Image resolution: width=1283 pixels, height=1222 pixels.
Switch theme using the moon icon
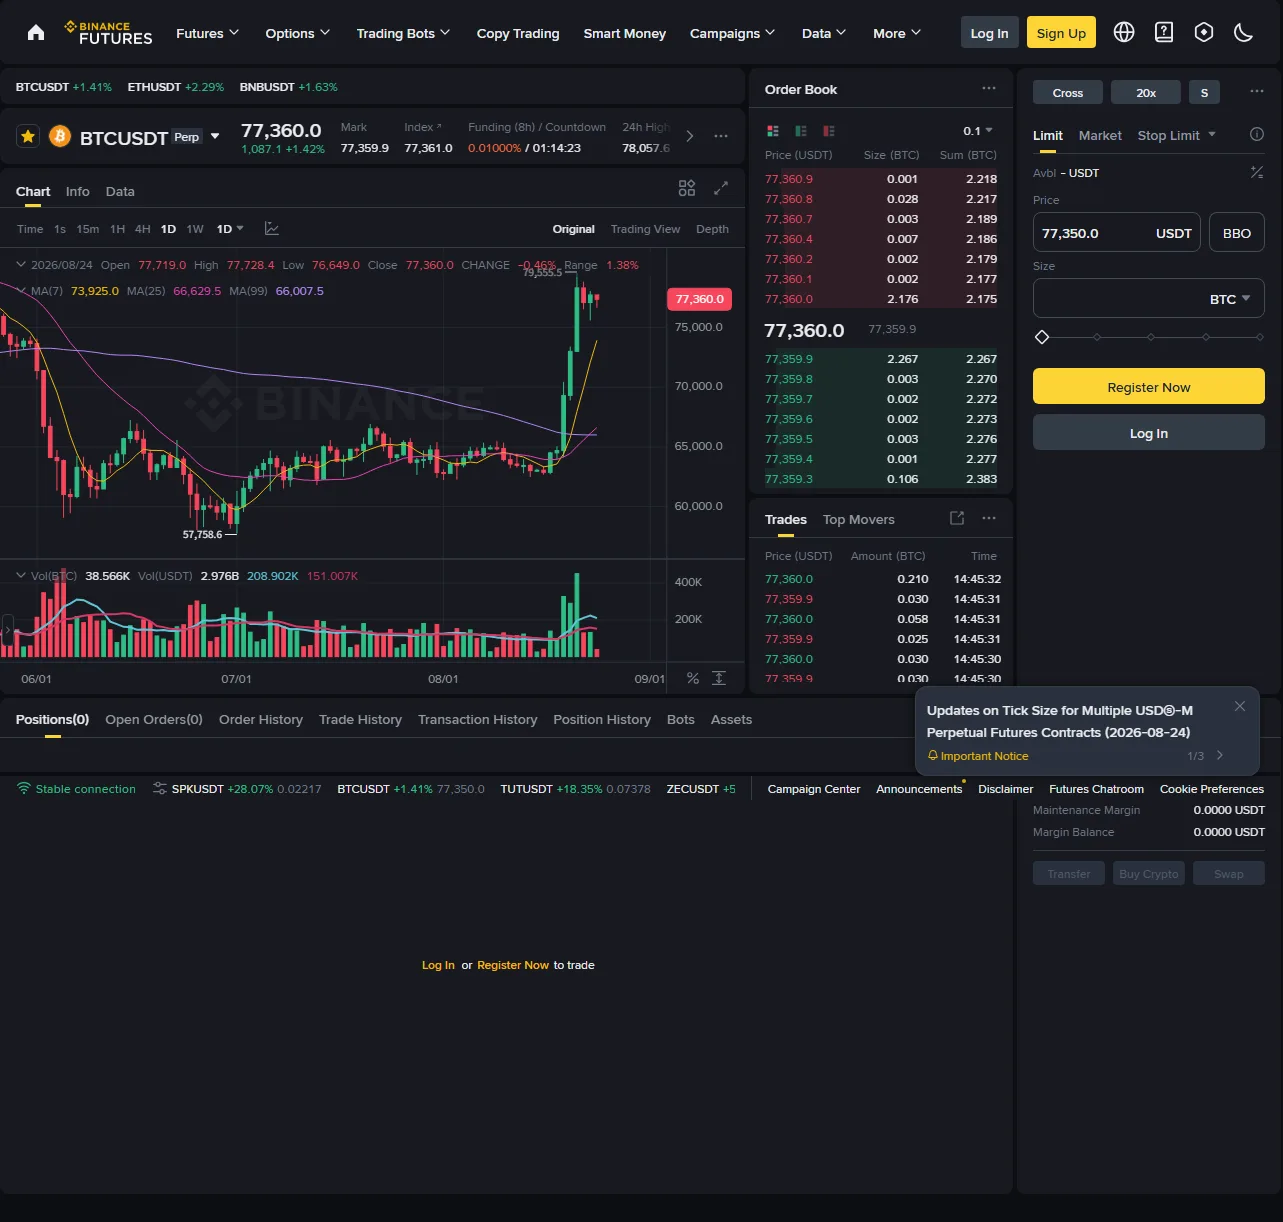1244,32
